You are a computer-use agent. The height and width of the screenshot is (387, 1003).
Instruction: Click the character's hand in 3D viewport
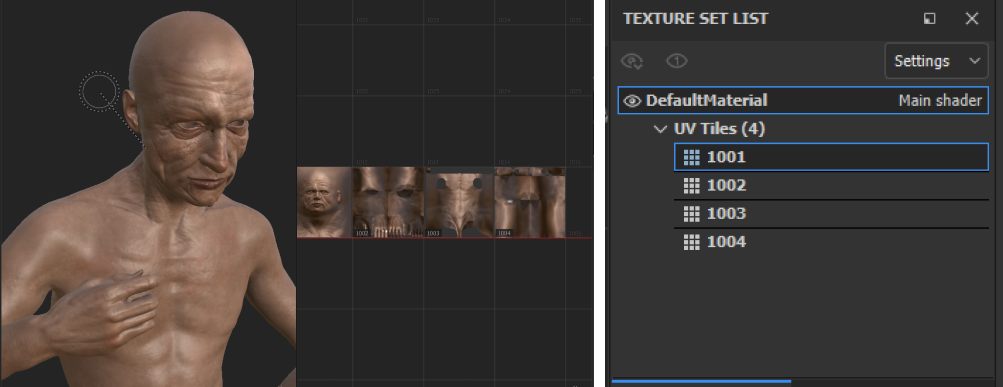pos(102,315)
